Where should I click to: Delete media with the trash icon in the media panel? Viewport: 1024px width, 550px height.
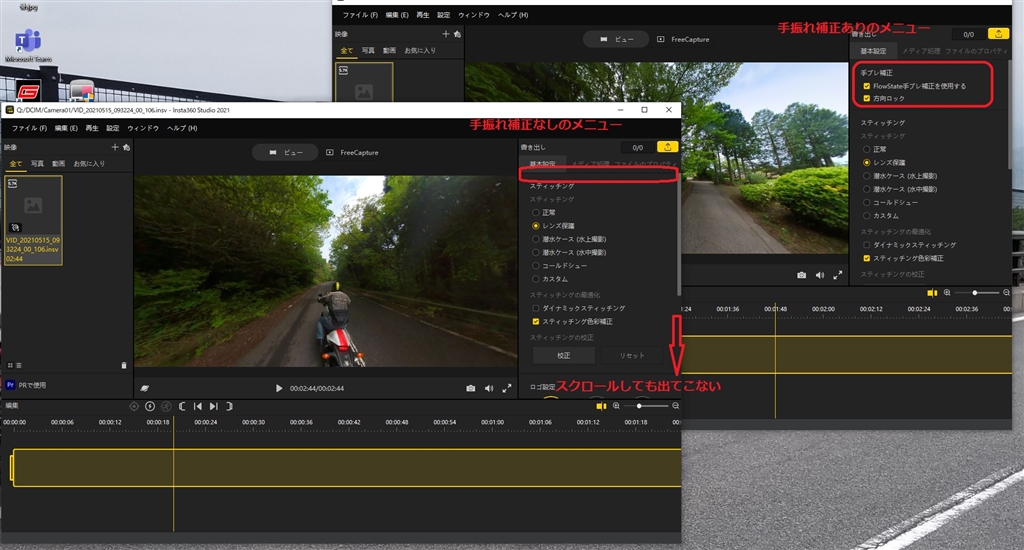(124, 365)
